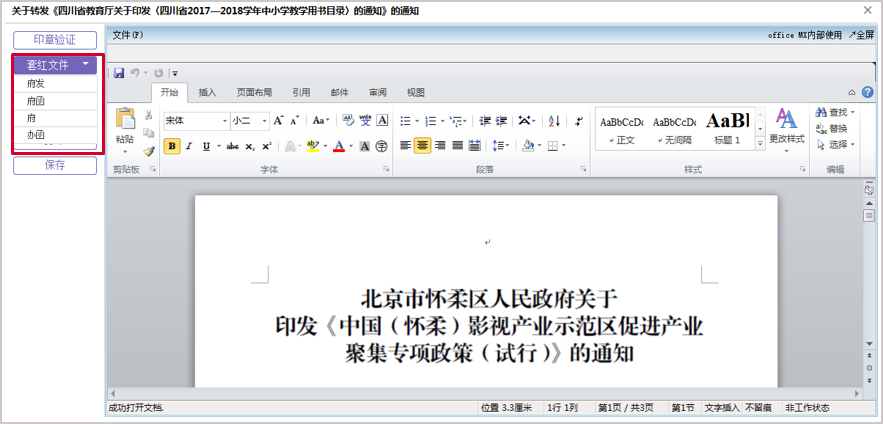Choose 府函 from 套红文件 list

[x=56, y=101]
